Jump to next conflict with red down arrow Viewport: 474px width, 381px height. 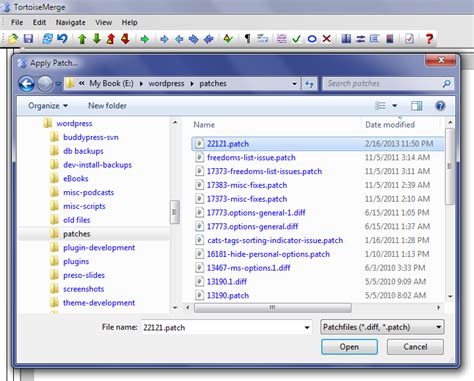coord(125,39)
